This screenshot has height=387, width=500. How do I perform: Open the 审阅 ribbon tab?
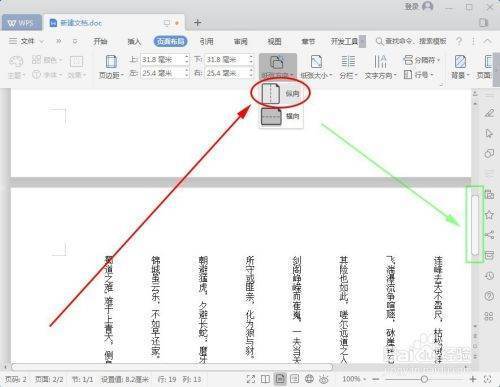[241, 41]
